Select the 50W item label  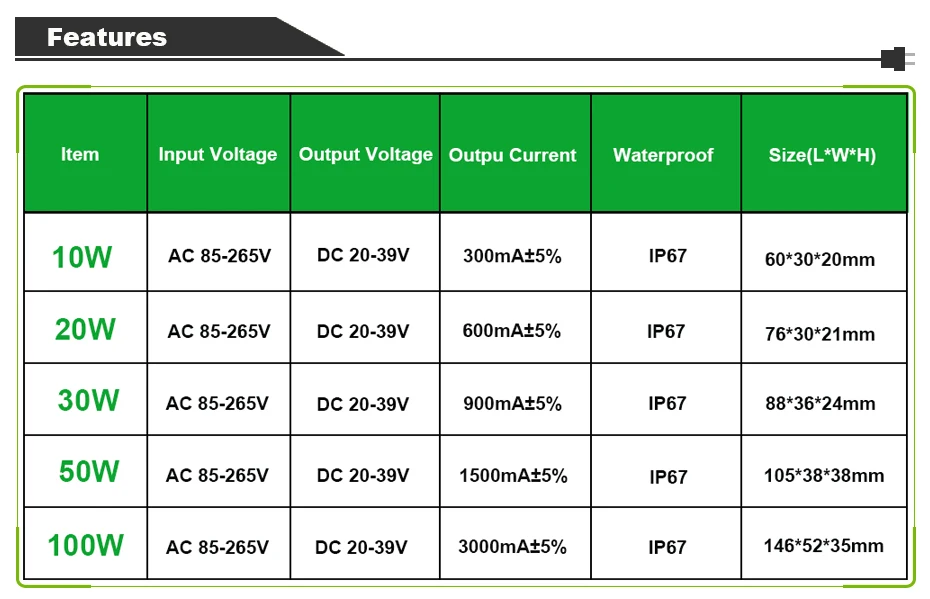(x=89, y=472)
